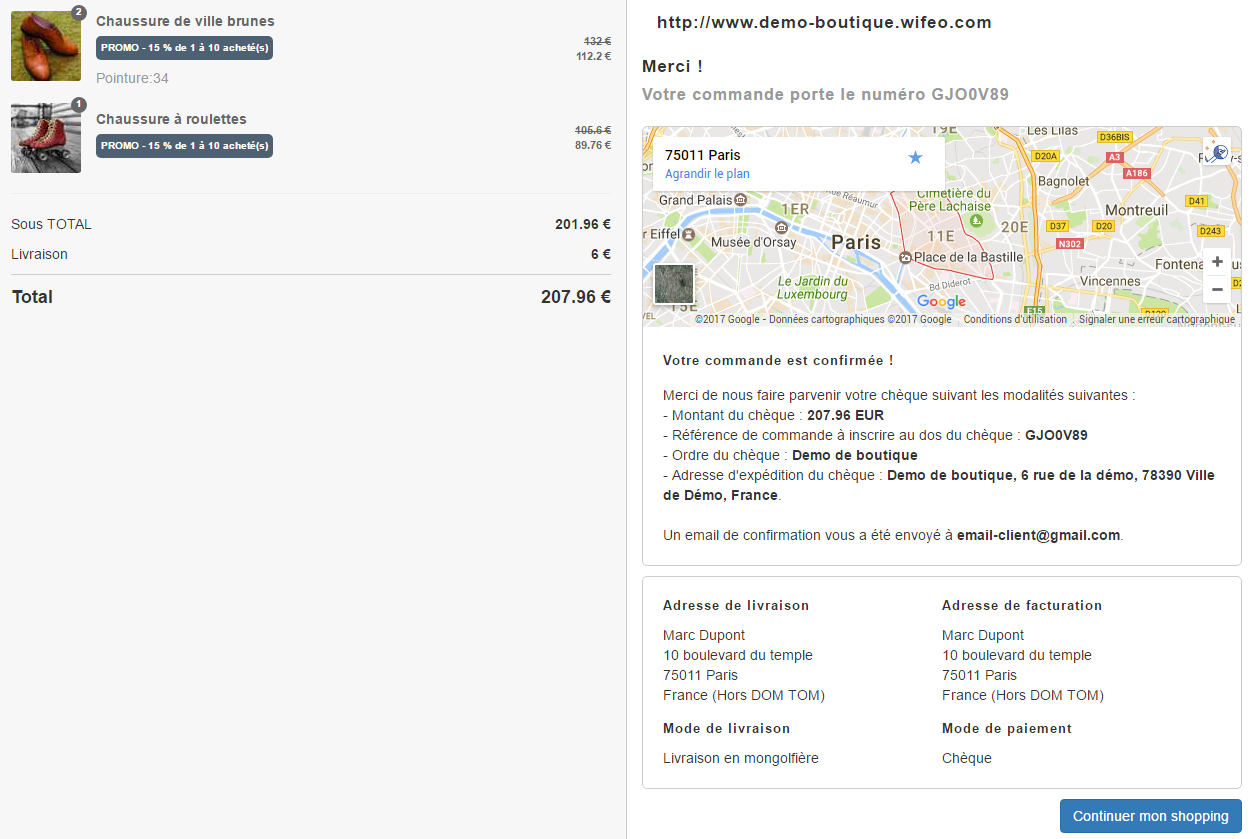1254x839 pixels.
Task: Open the Agrandir le plan link
Action: pyautogui.click(x=707, y=174)
